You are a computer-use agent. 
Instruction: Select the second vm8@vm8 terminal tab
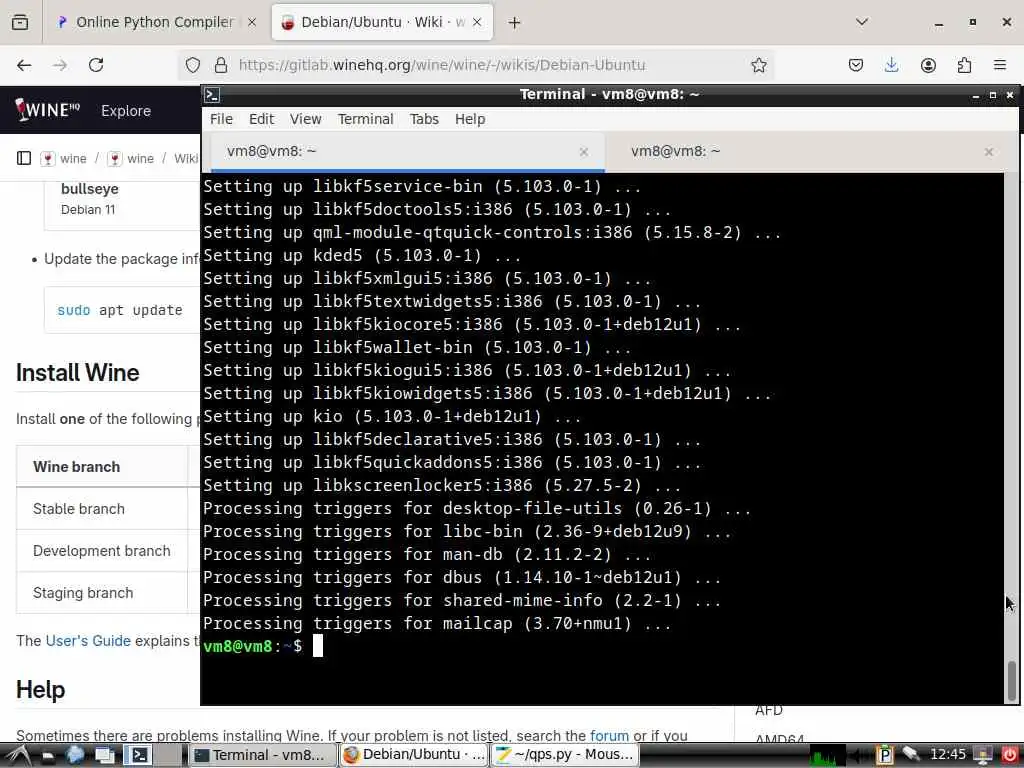(x=675, y=151)
